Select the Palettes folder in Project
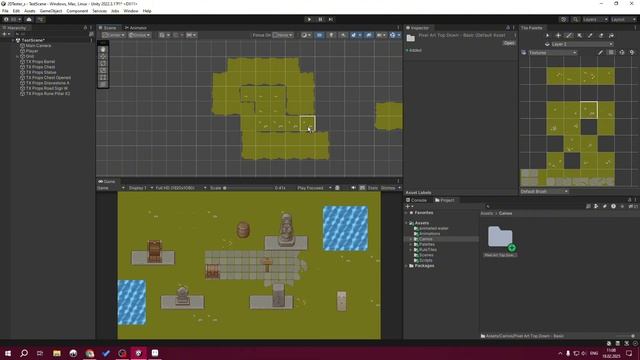This screenshot has width=640, height=360. [427, 244]
